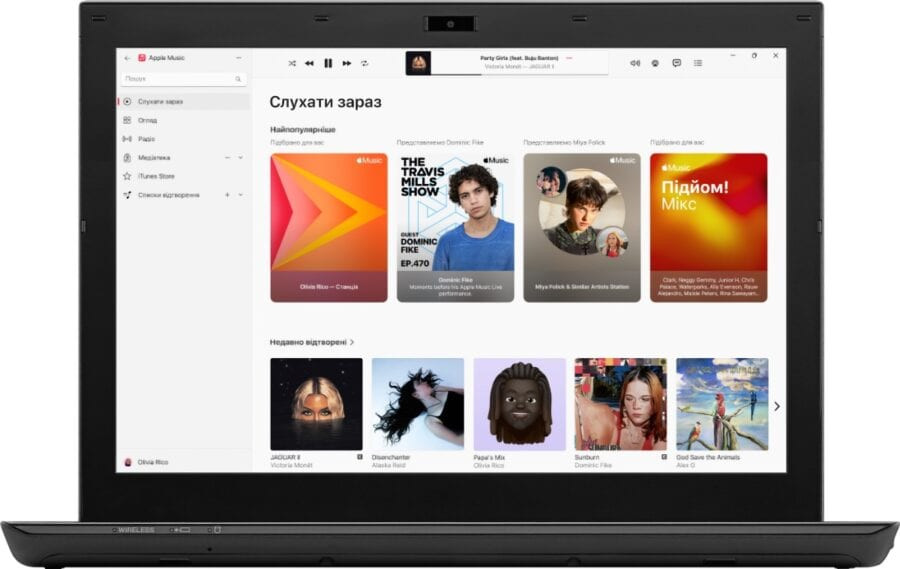Screen dimensions: 900x569
Task: Skip to the next track
Action: pyautogui.click(x=347, y=63)
